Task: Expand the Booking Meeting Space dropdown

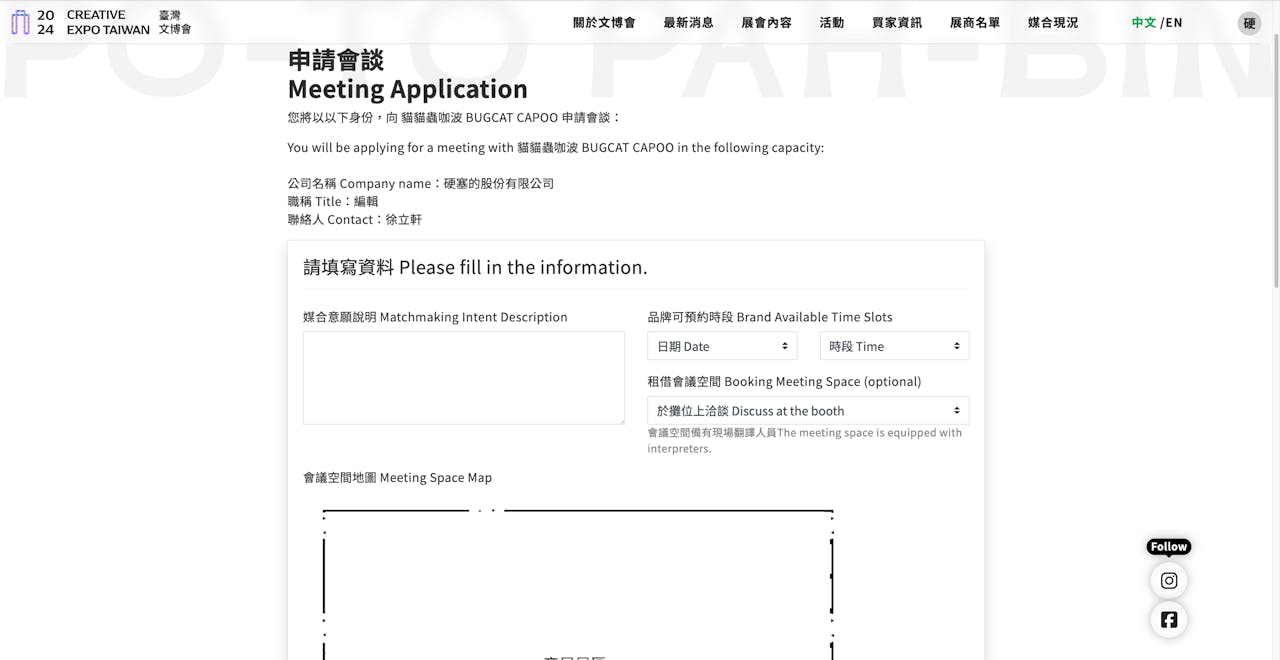Action: pyautogui.click(x=808, y=410)
